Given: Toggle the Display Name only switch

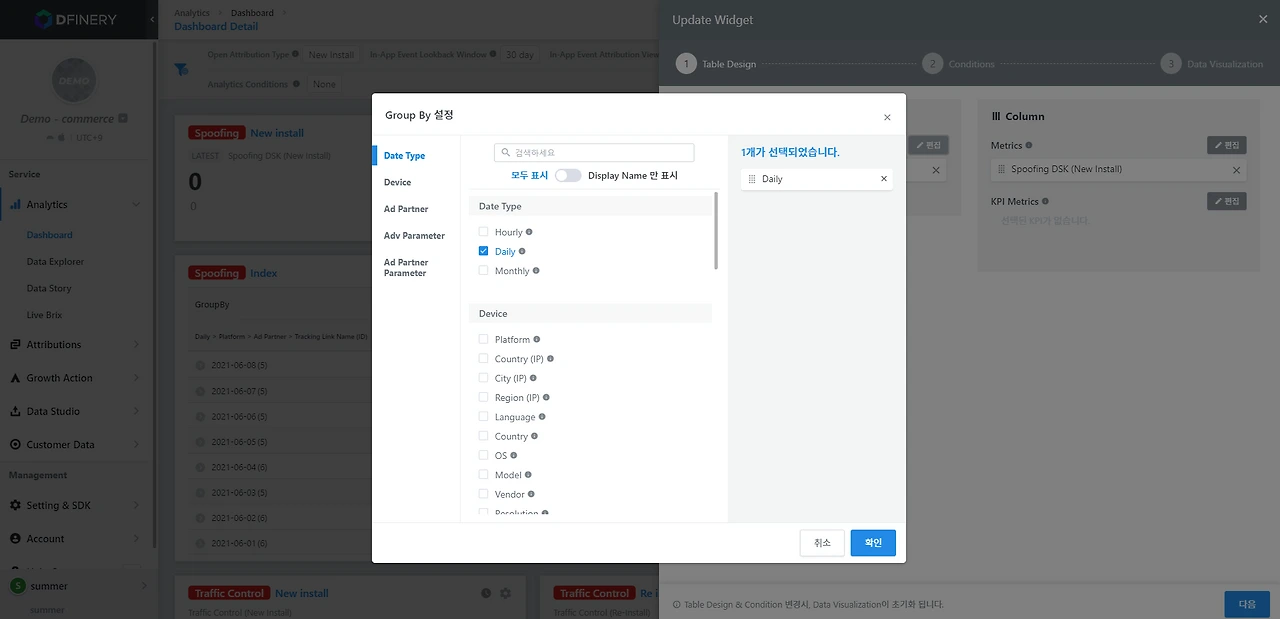Looking at the screenshot, I should (568, 175).
